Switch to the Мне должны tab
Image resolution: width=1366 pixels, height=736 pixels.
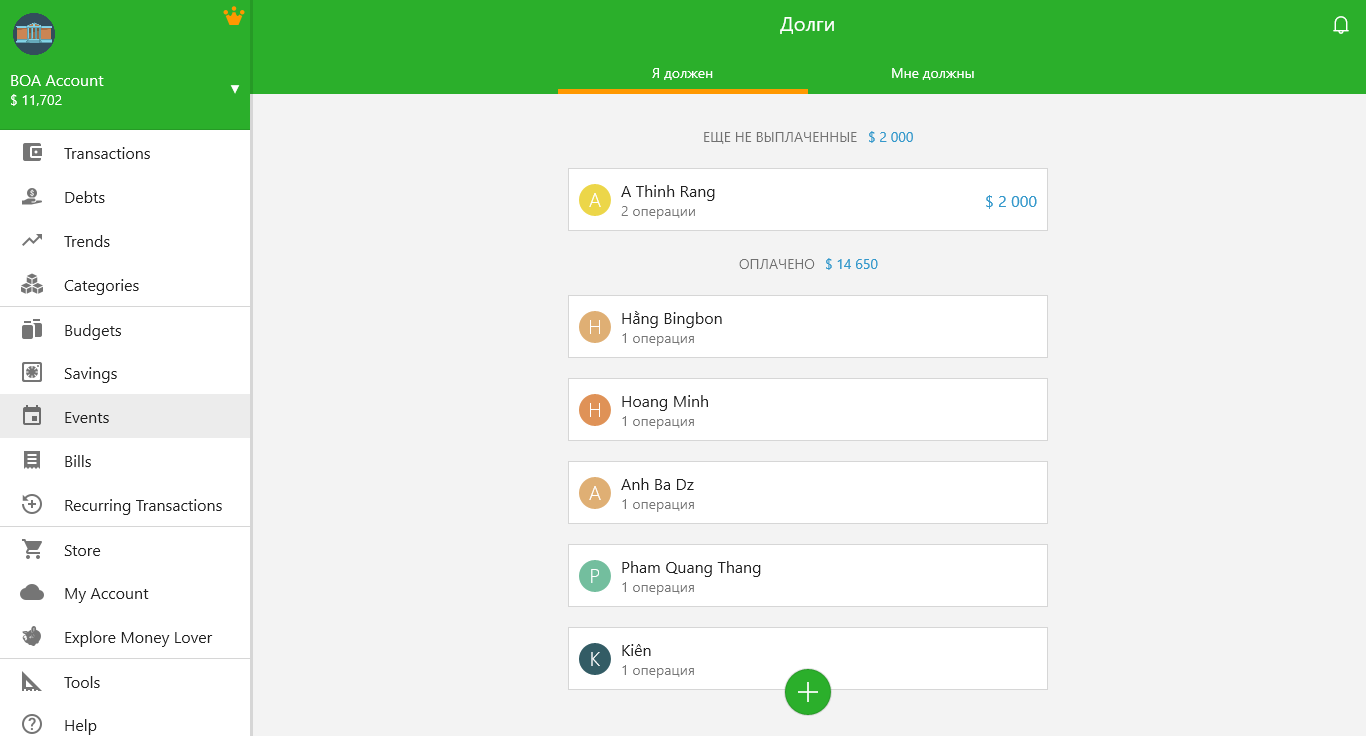(932, 73)
